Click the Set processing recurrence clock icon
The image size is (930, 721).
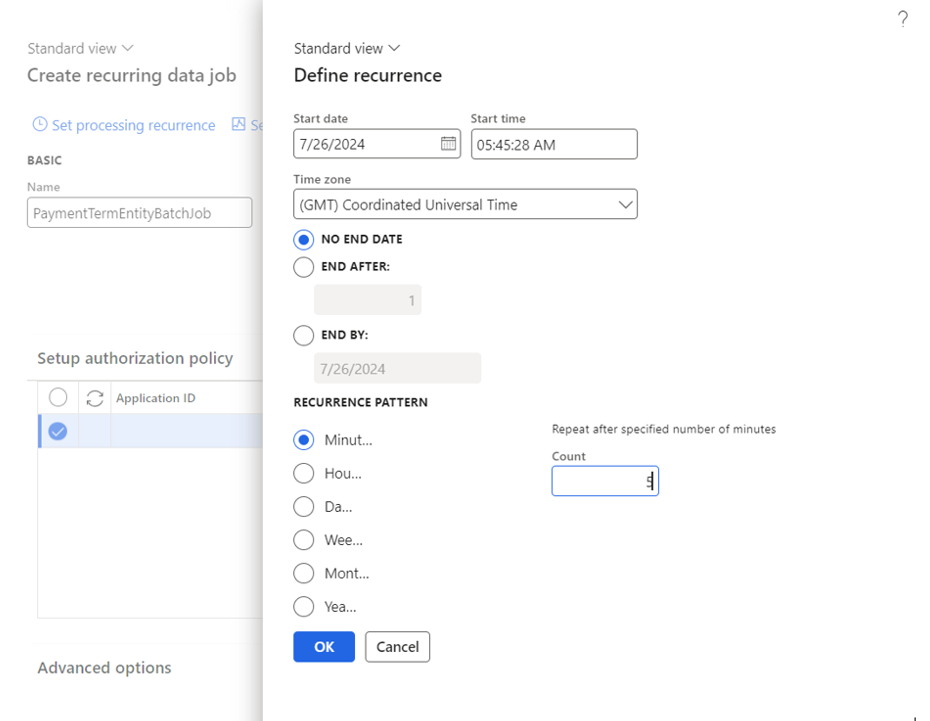tap(40, 125)
